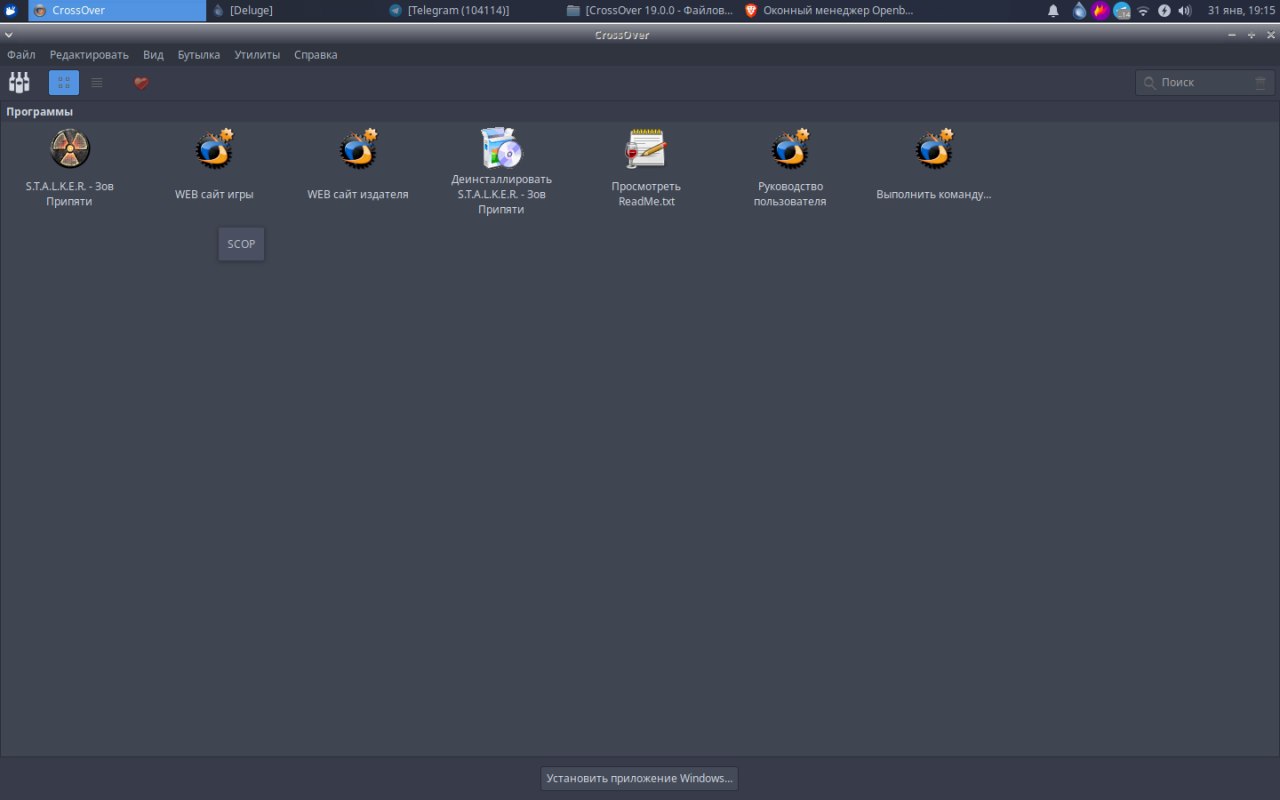Open the WEB сайт издателя shortcut icon
The width and height of the screenshot is (1280, 800).
click(x=358, y=149)
